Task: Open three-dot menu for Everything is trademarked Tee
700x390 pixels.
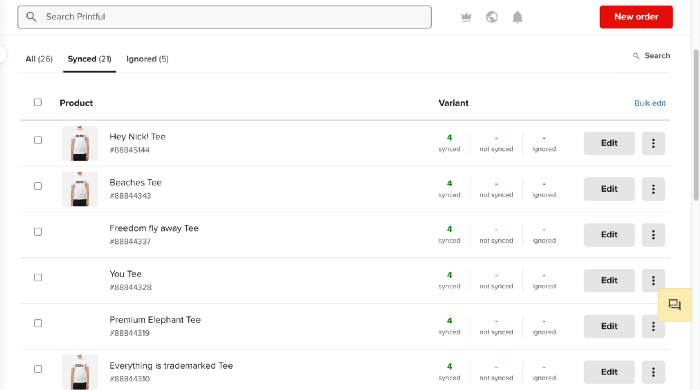Action: (x=653, y=372)
